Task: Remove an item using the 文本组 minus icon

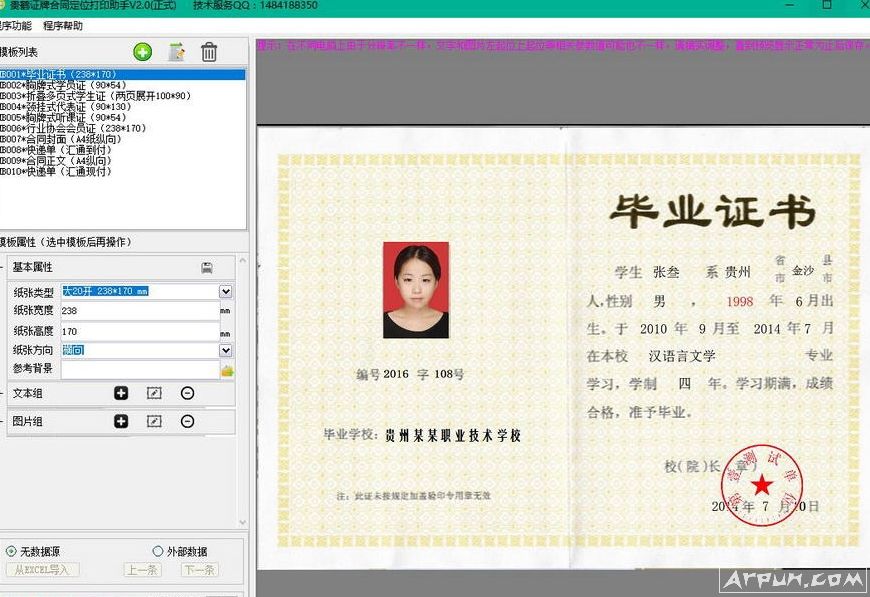Action: (187, 393)
